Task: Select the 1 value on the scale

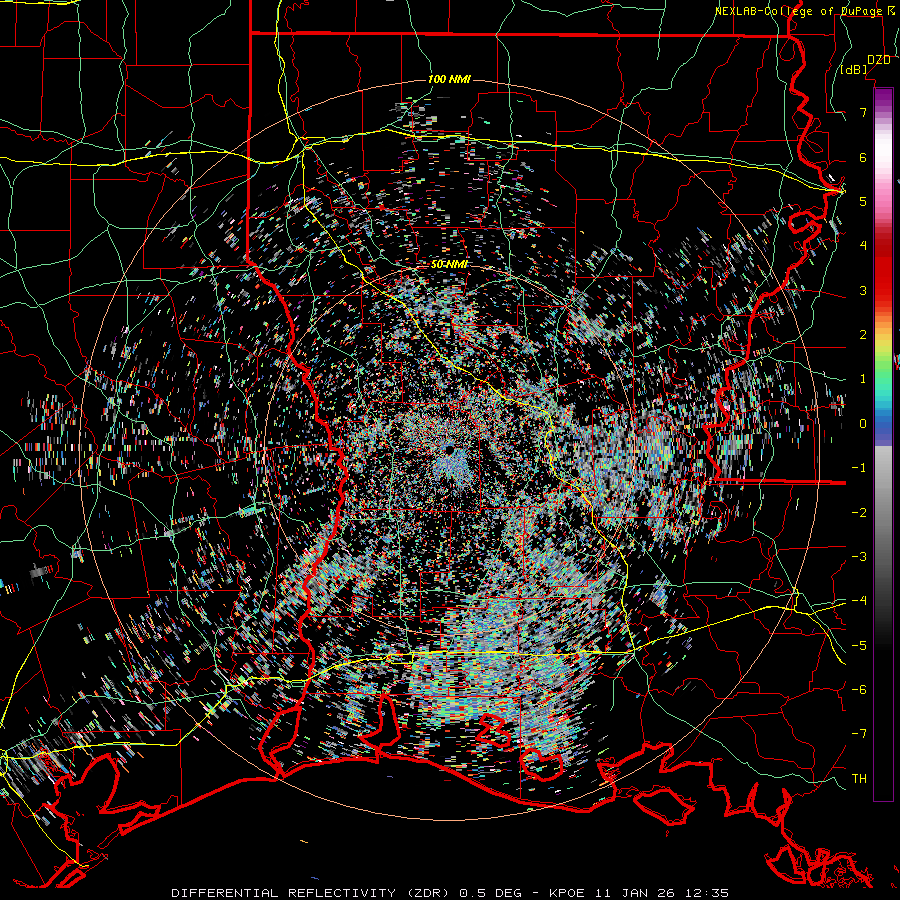Action: (863, 379)
